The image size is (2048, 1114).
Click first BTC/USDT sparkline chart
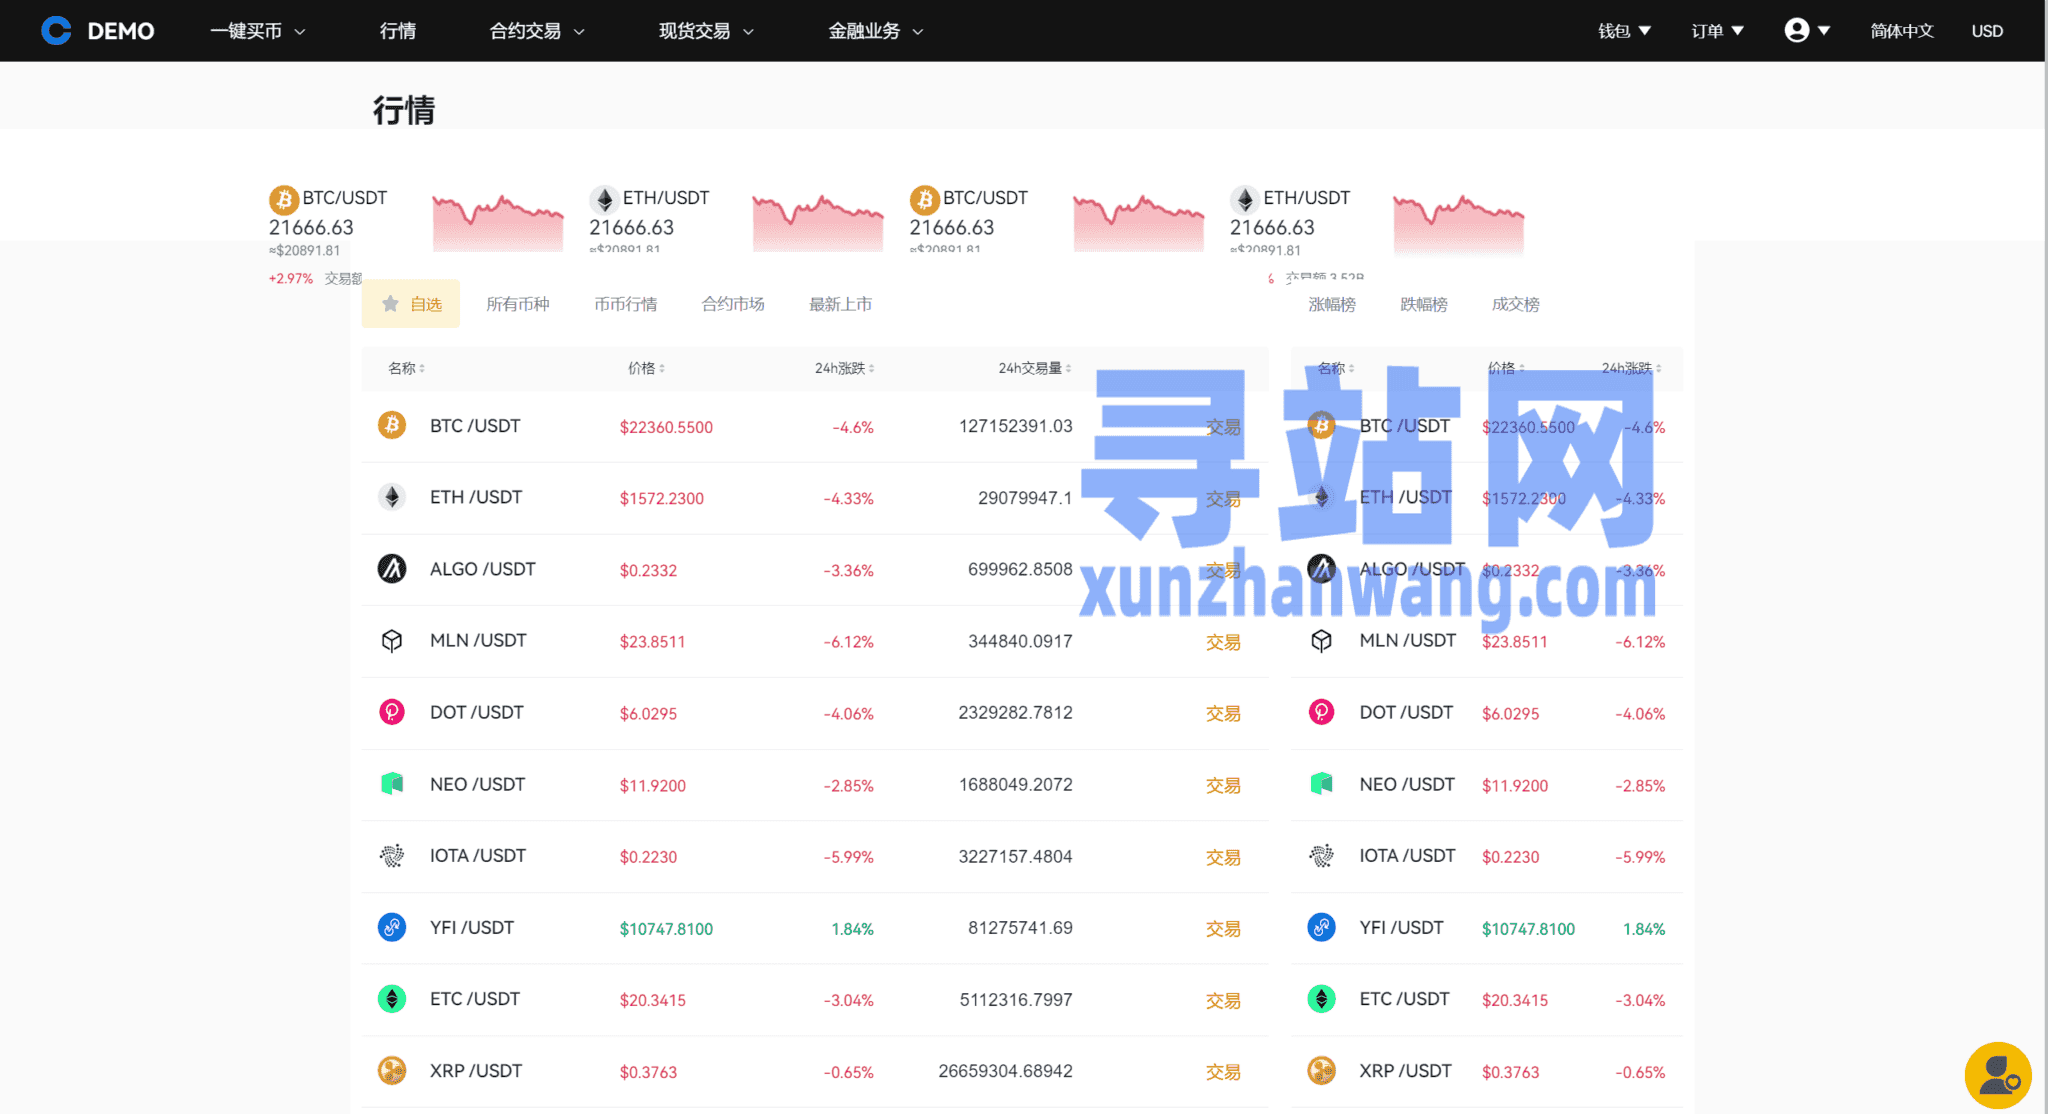point(498,222)
